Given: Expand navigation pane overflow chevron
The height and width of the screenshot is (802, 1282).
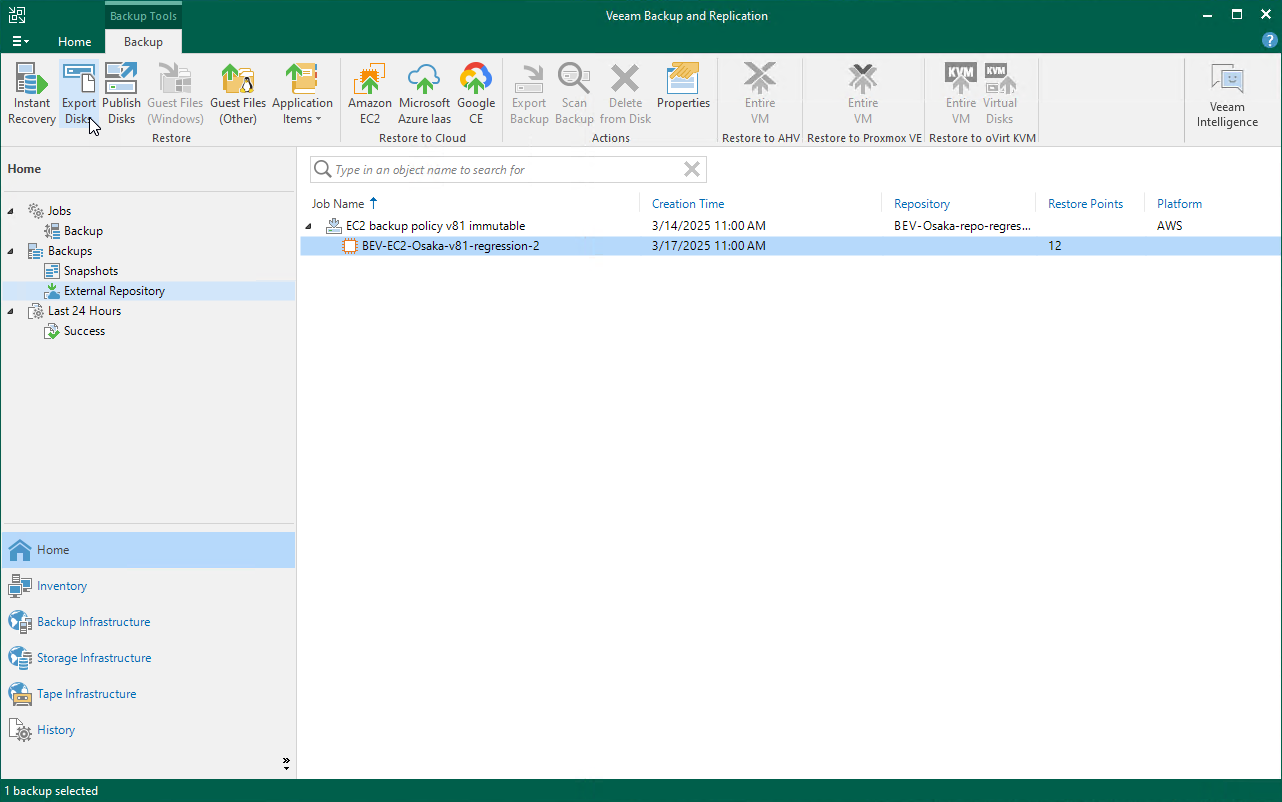Looking at the screenshot, I should pos(286,764).
